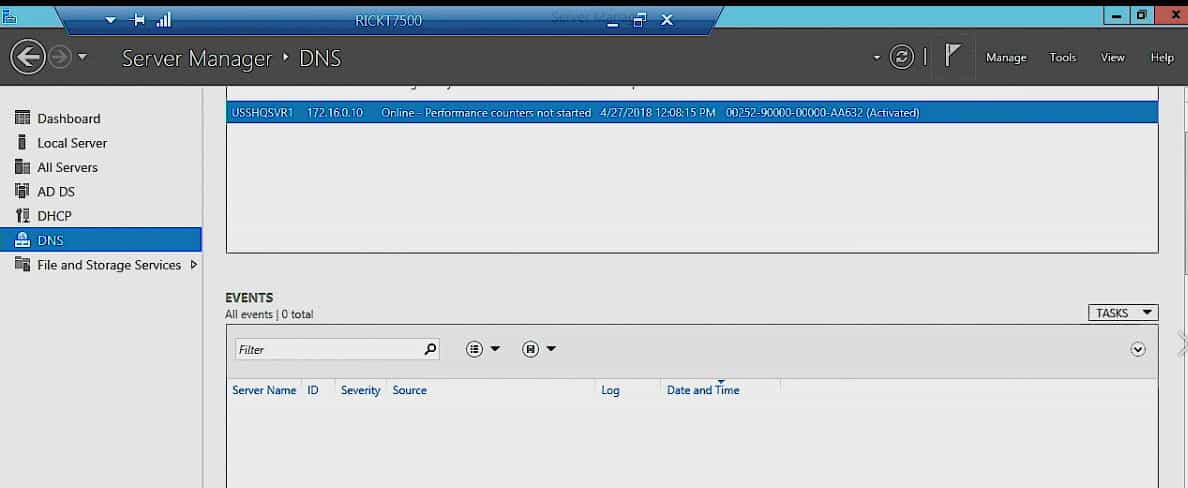Screen dimensions: 1188x488
Task: Click the Local Server icon in the sidebar
Action: 22,142
